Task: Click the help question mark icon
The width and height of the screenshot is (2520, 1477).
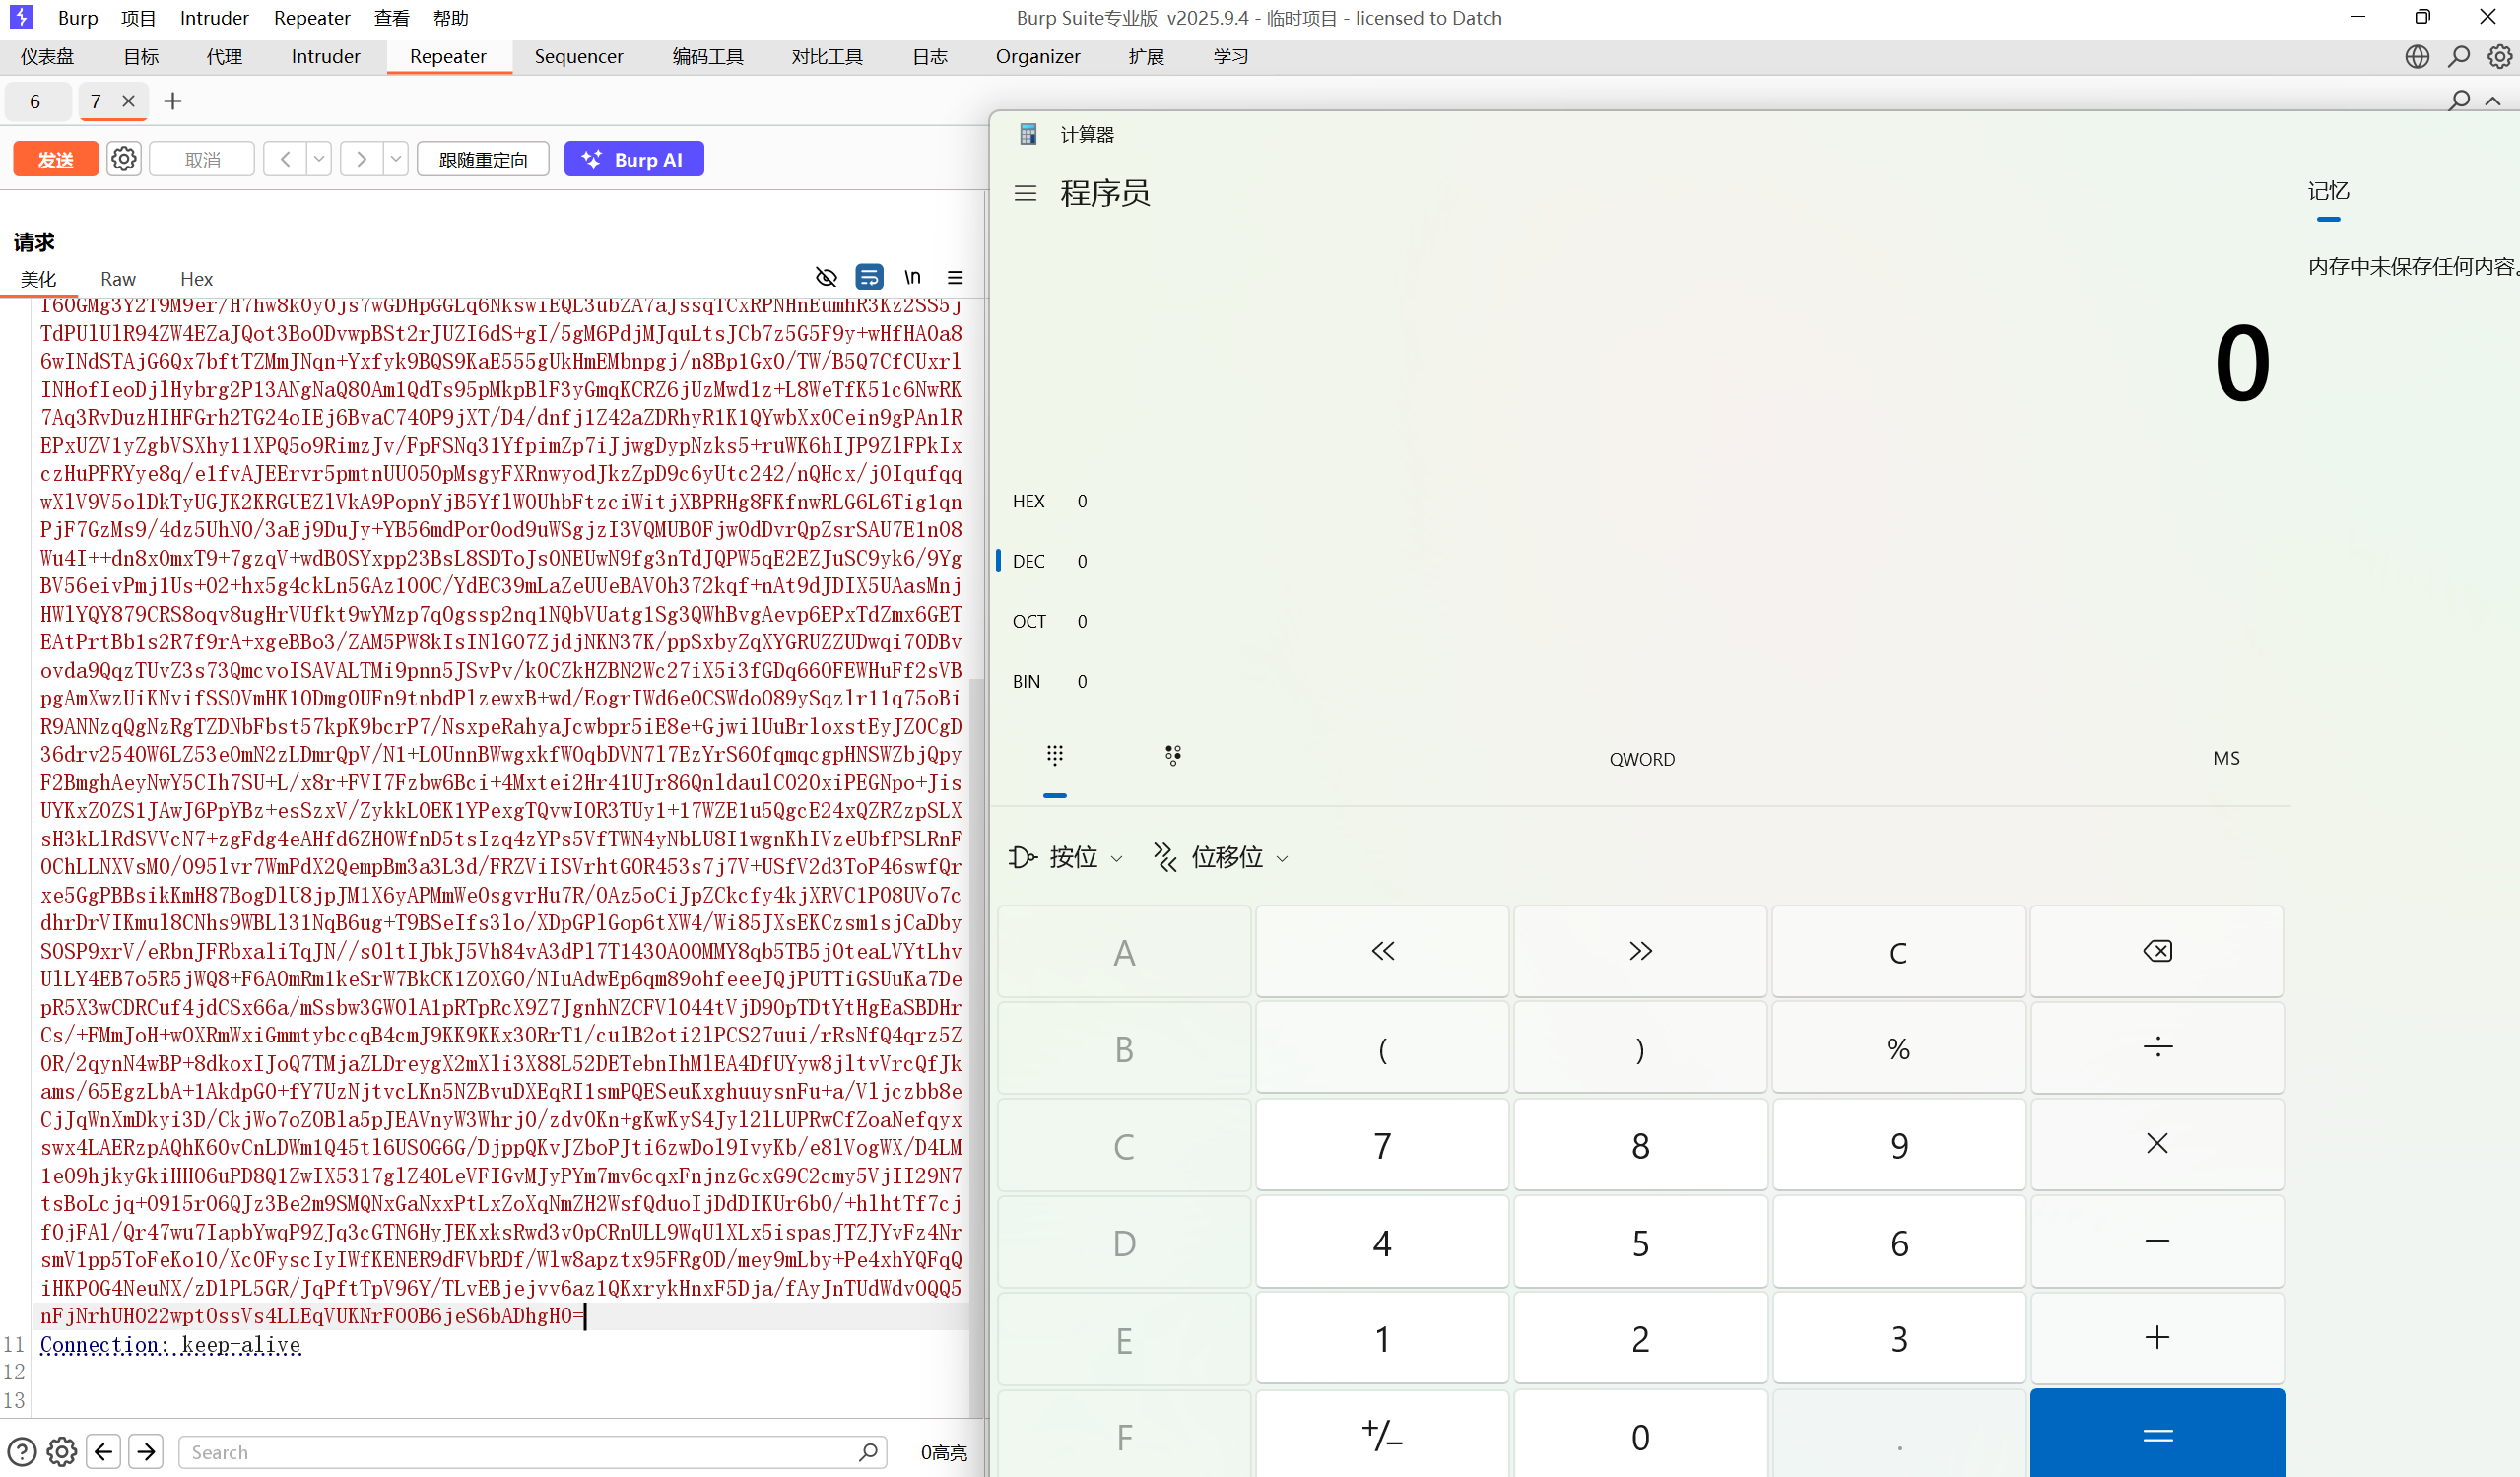Action: (x=22, y=1451)
